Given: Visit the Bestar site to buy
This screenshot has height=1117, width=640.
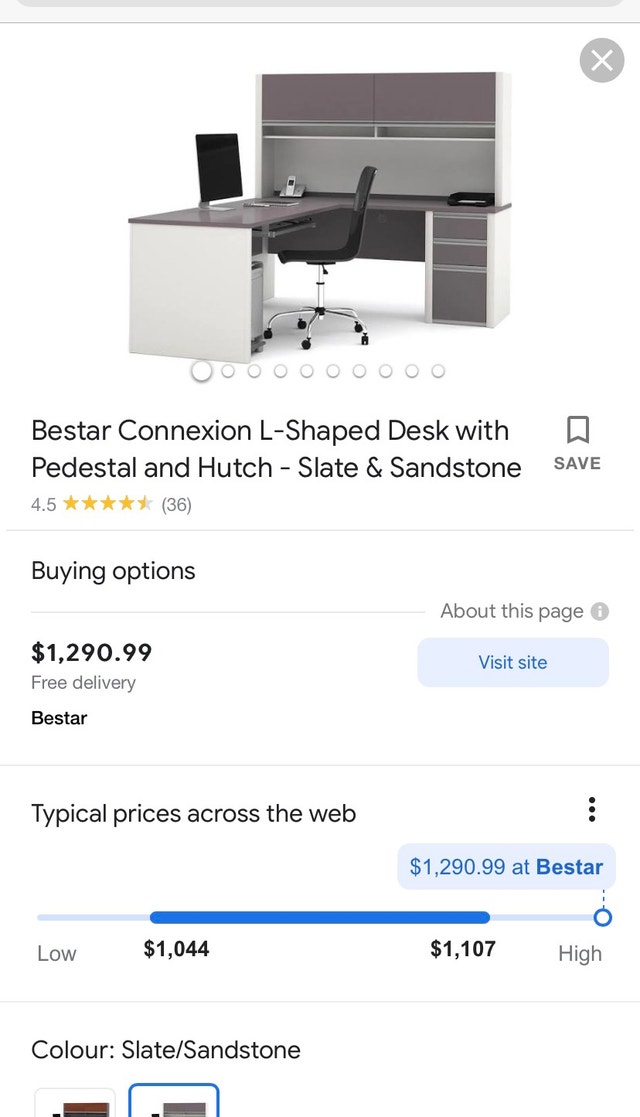Looking at the screenshot, I should [512, 662].
